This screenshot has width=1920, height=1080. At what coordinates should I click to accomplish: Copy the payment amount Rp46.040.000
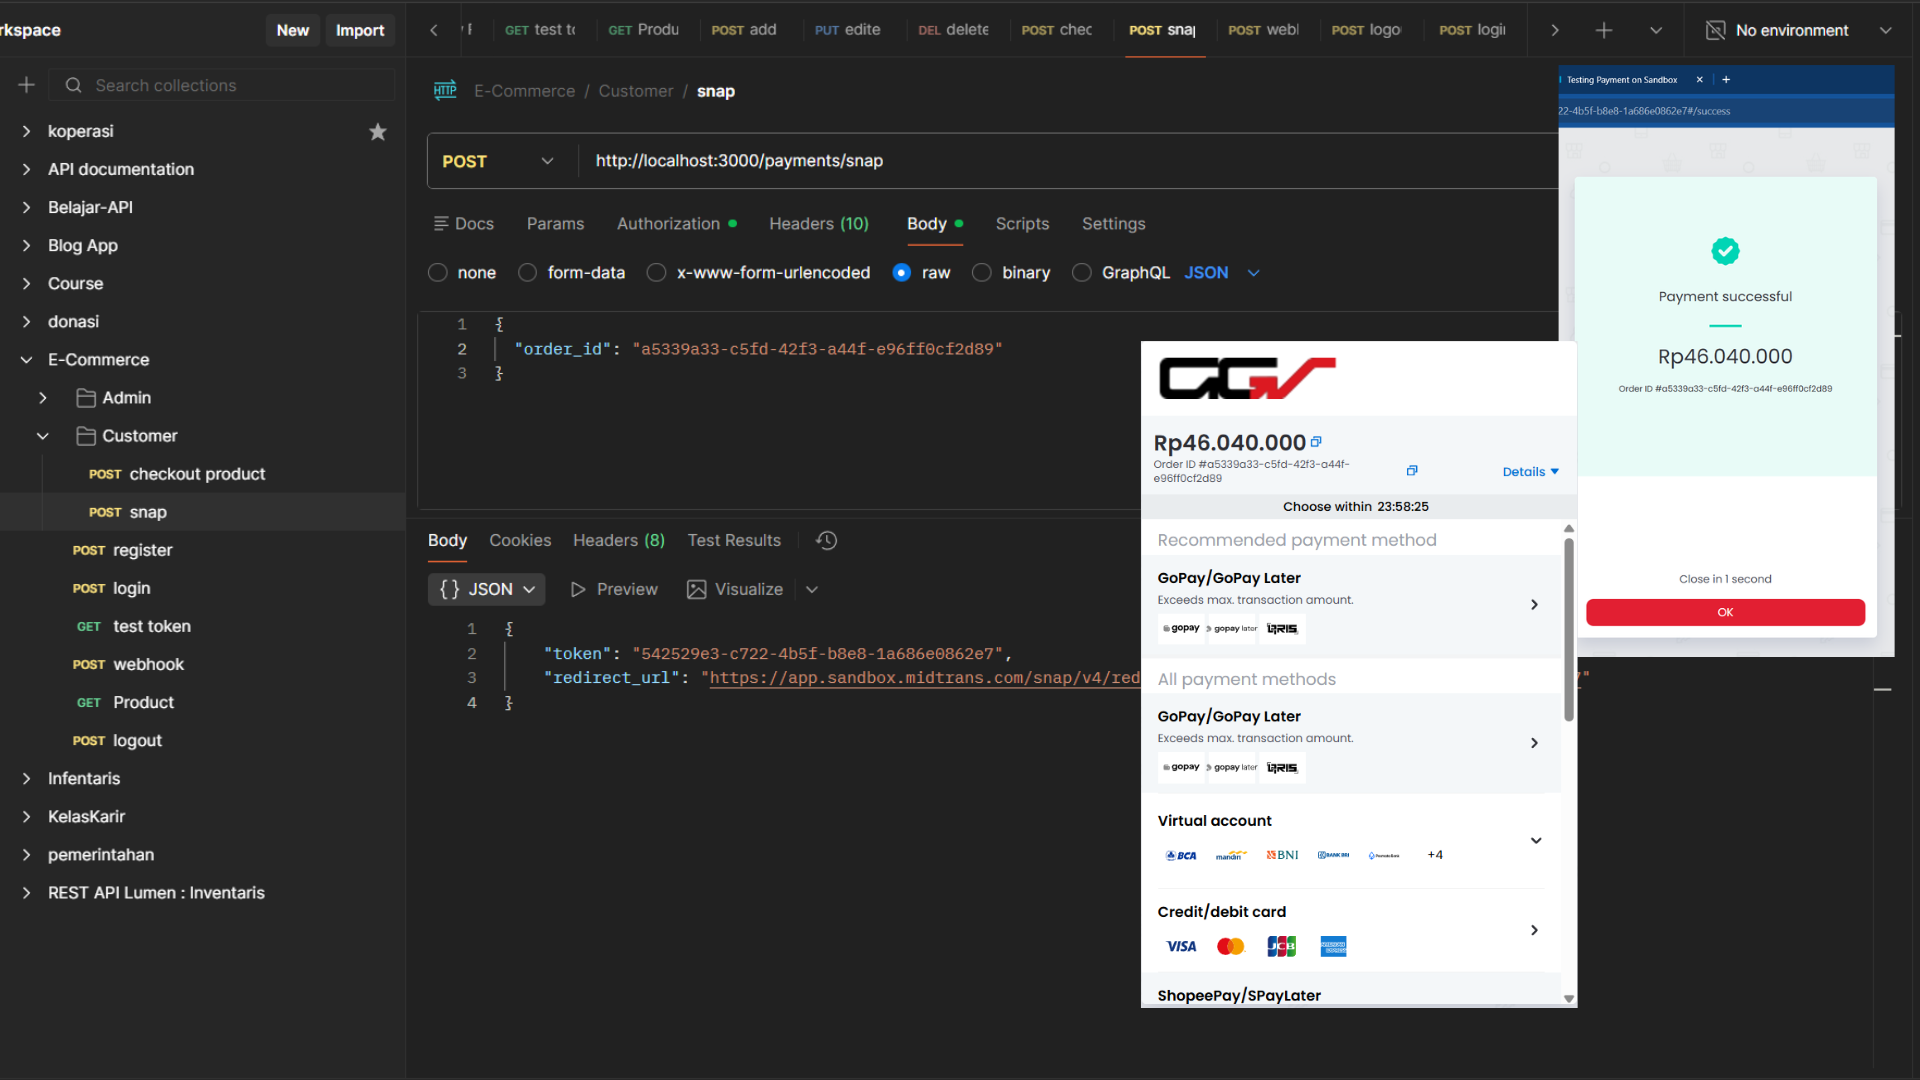(1316, 441)
